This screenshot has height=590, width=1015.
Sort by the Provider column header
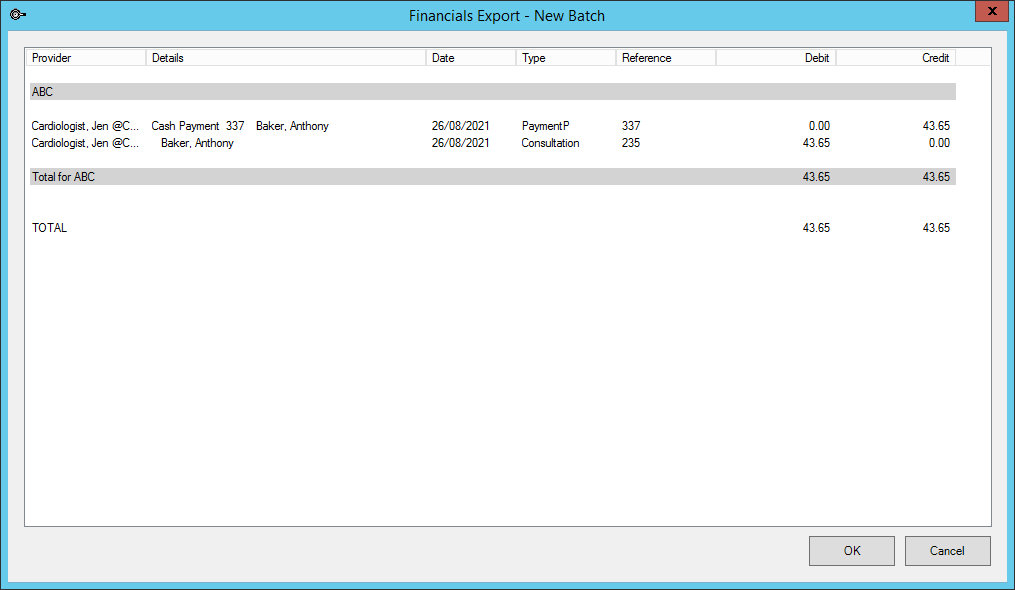86,58
